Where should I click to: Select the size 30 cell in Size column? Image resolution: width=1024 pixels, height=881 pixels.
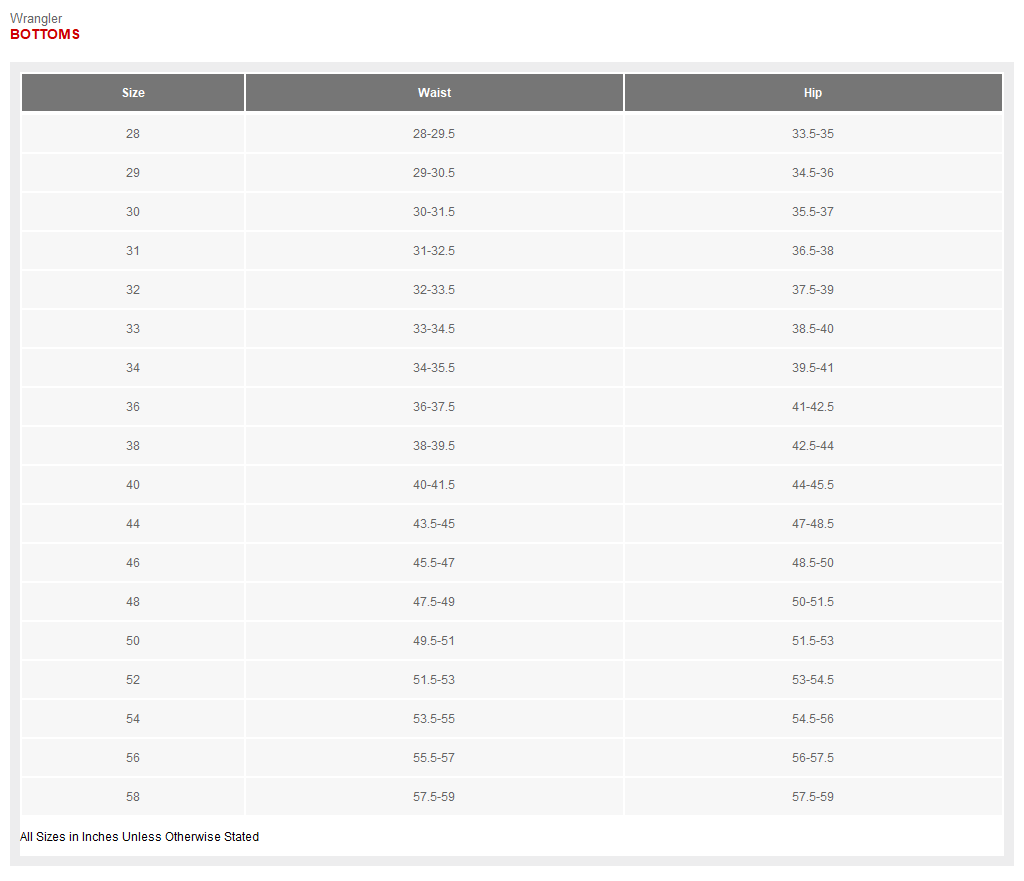133,212
